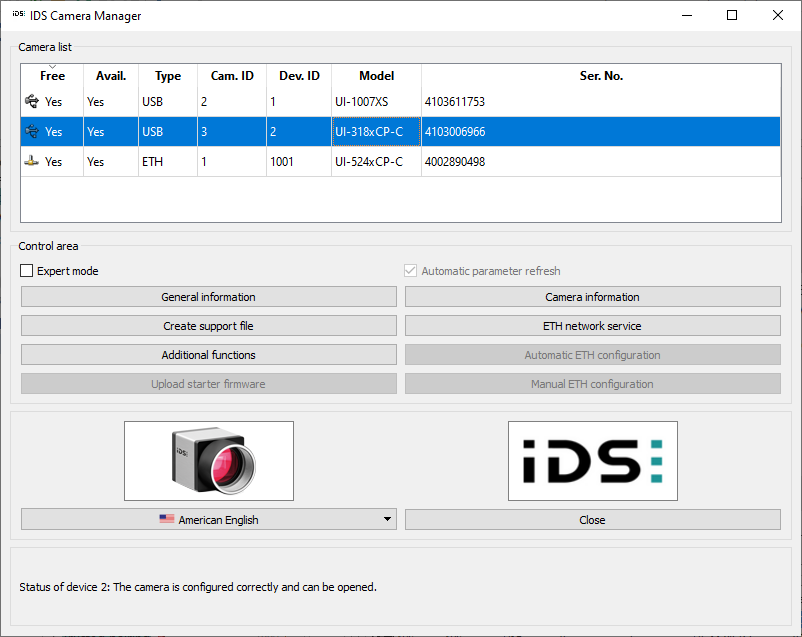
Task: Click serial number 4002890498
Action: [455, 162]
